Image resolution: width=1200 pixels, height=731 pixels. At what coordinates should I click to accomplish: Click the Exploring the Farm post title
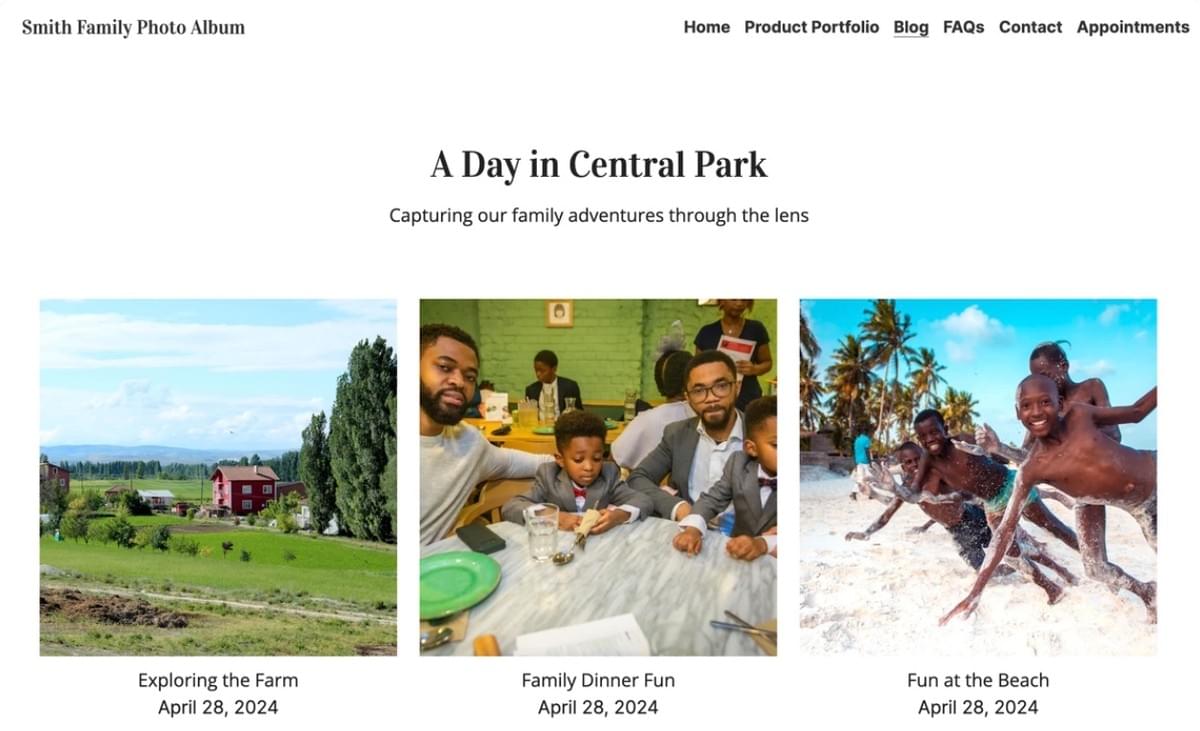click(218, 680)
